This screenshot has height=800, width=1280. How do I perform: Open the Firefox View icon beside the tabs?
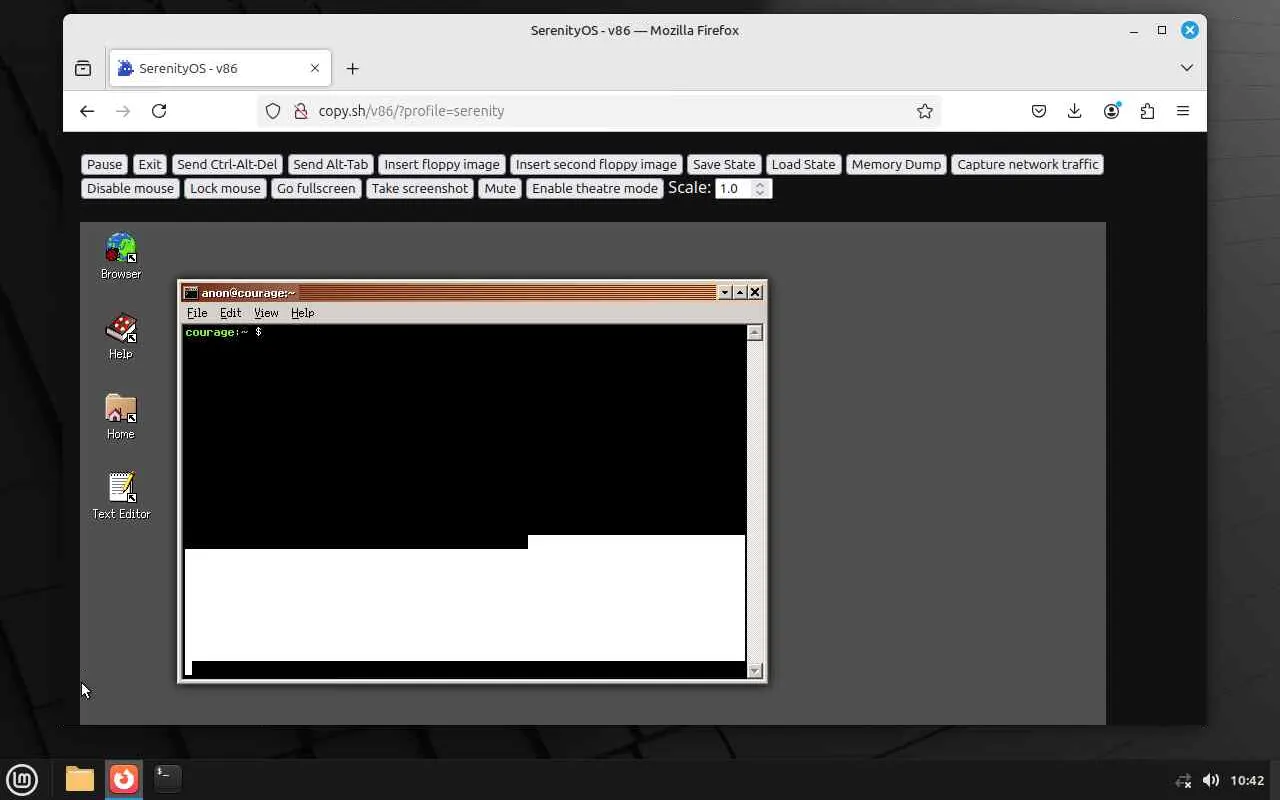(83, 68)
